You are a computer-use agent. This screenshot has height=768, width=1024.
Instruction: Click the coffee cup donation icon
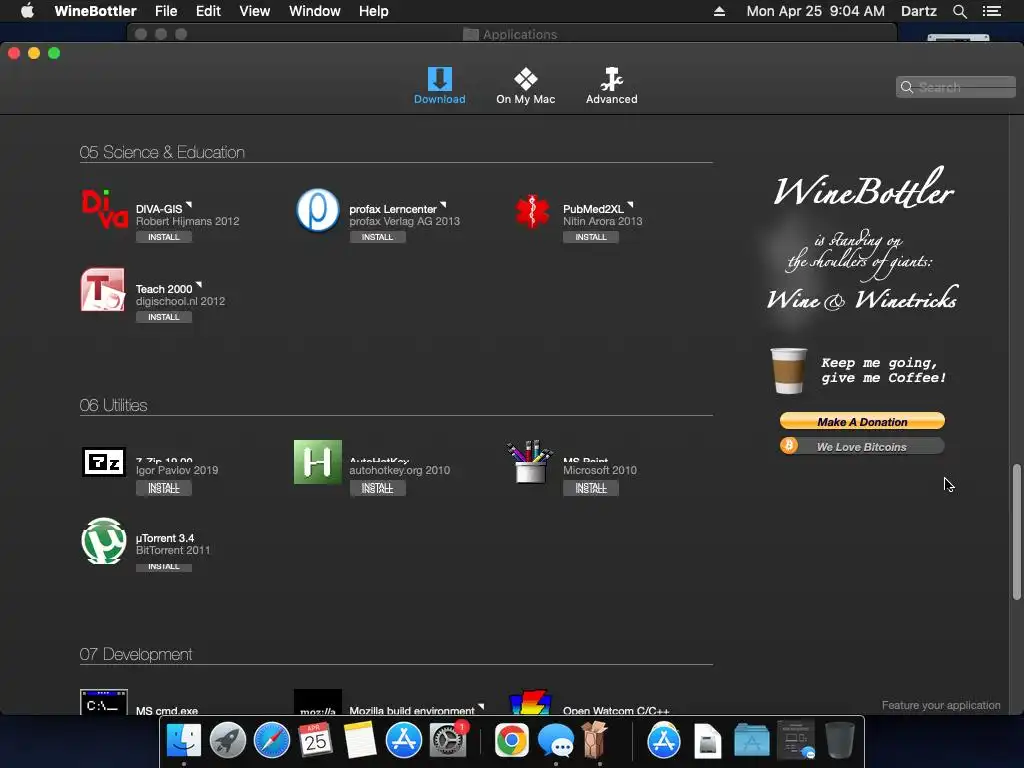tap(788, 370)
